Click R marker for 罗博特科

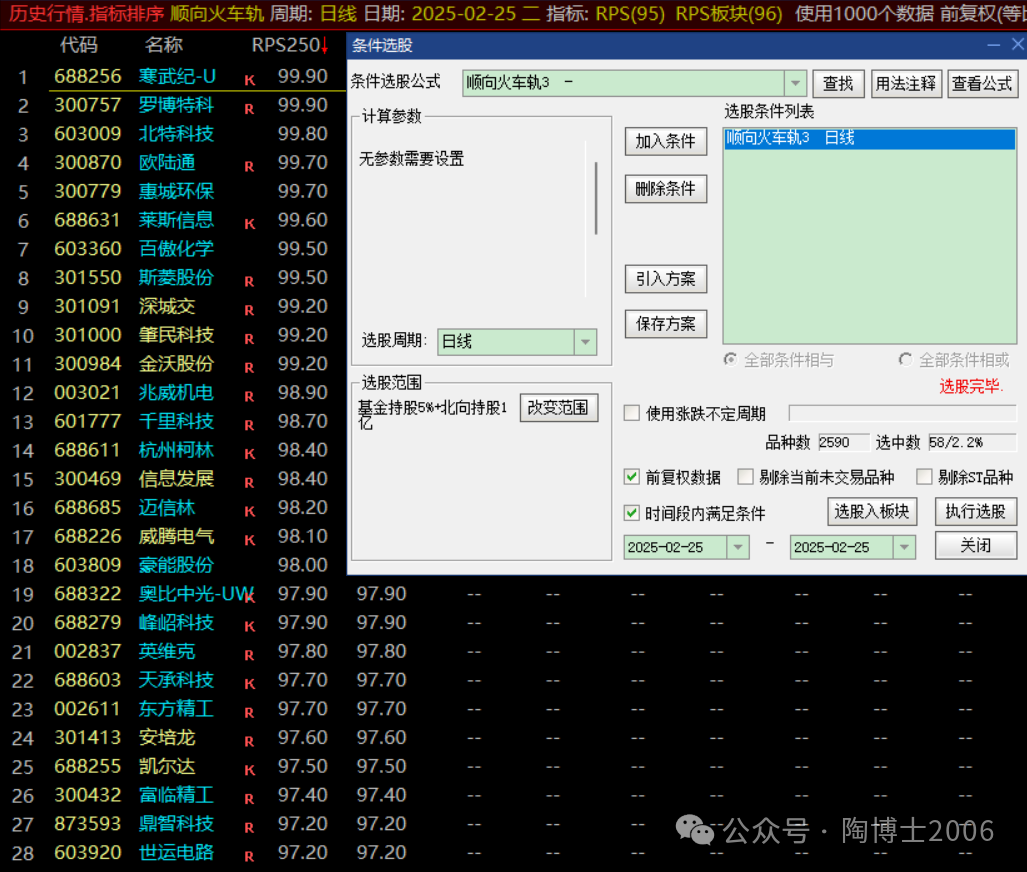point(250,109)
